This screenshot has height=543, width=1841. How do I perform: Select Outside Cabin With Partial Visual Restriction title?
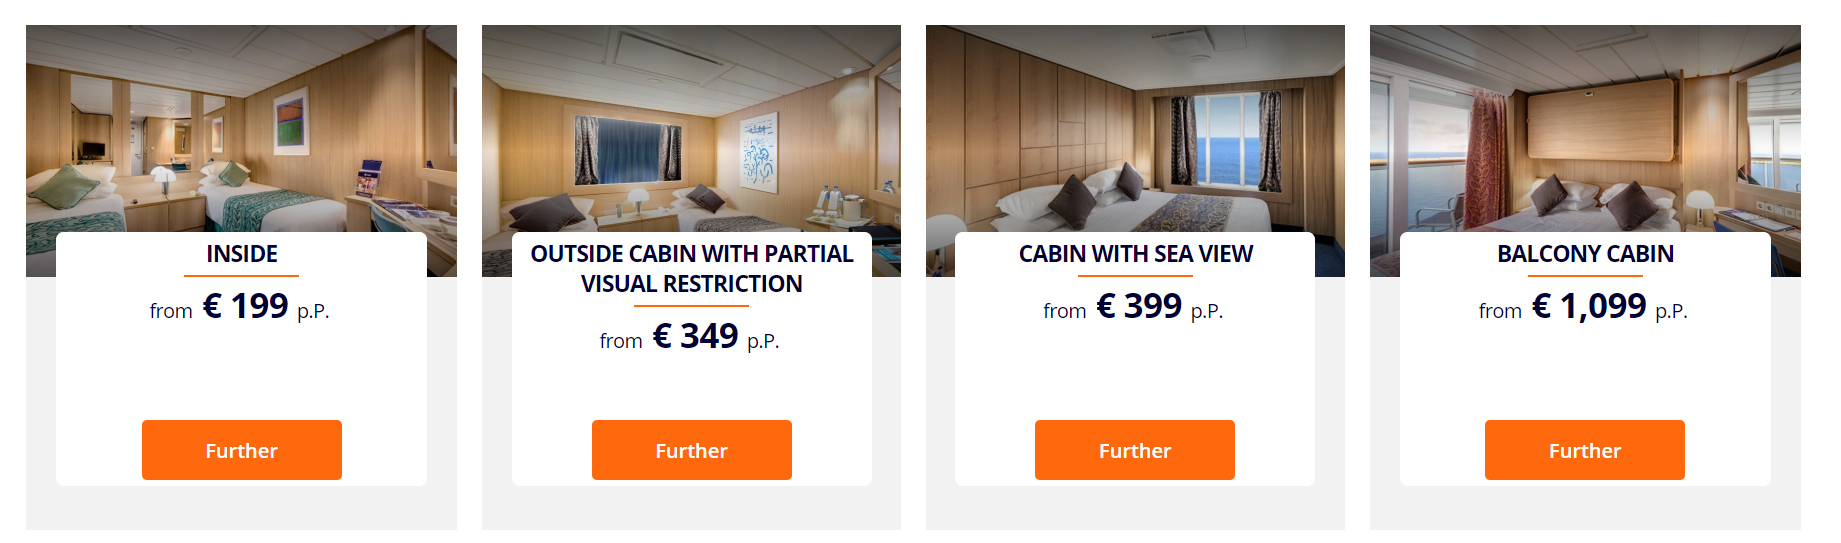pyautogui.click(x=692, y=269)
